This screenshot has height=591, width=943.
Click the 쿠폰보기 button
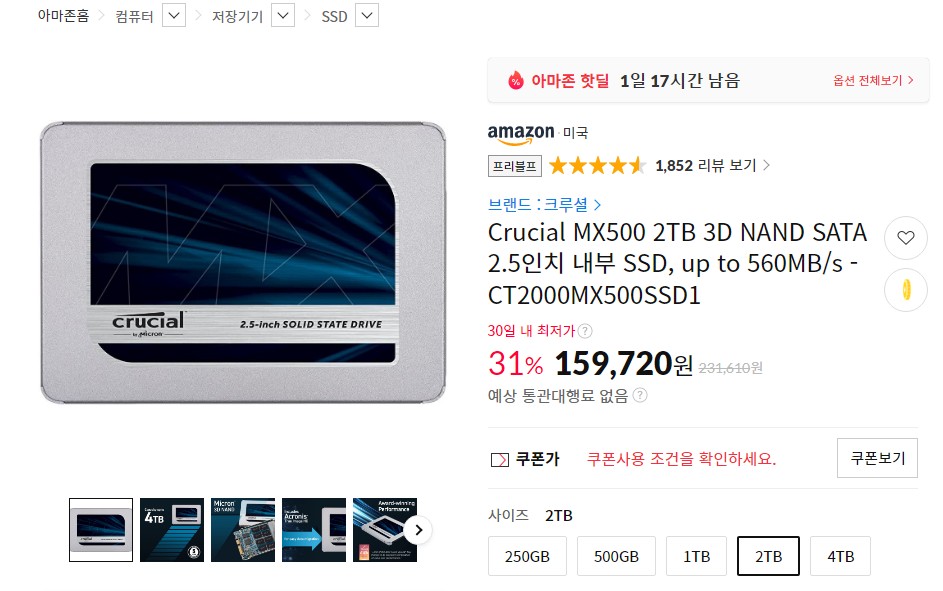coord(877,458)
